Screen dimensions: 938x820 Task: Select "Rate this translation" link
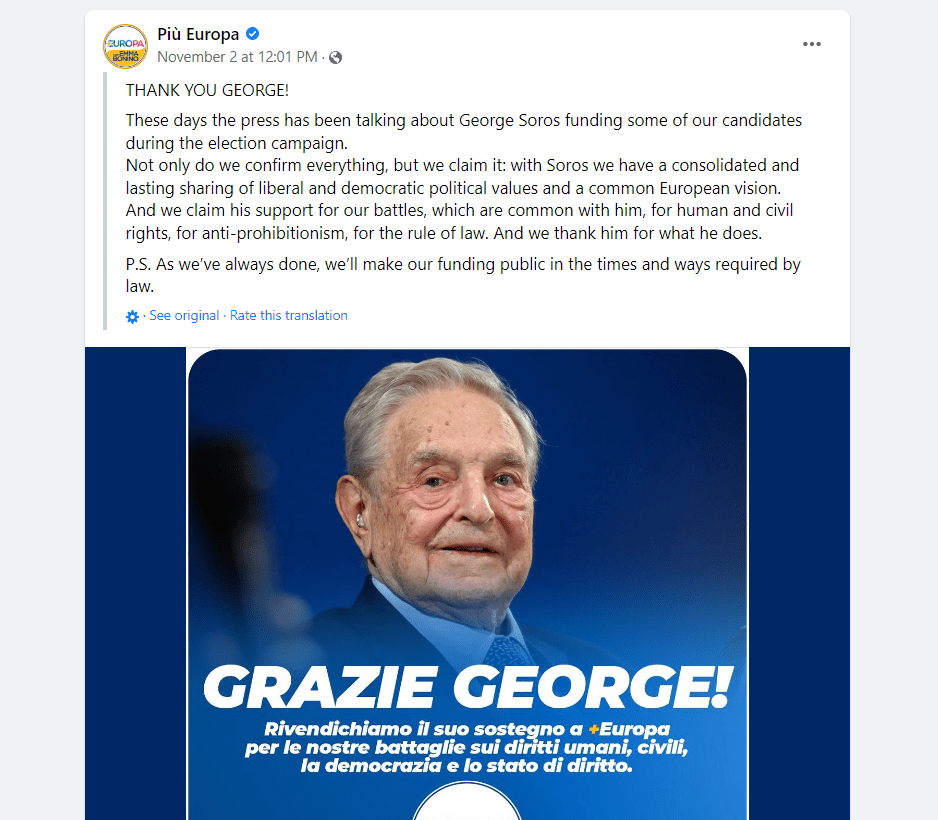point(289,315)
